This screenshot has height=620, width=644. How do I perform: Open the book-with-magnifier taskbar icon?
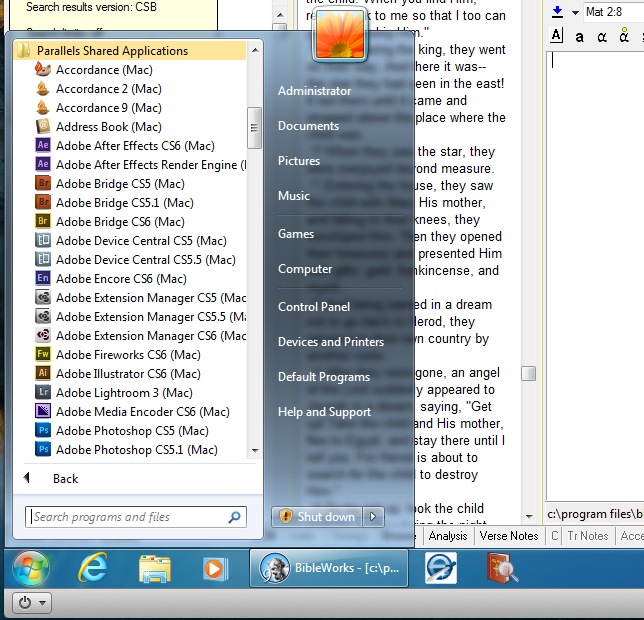(501, 568)
